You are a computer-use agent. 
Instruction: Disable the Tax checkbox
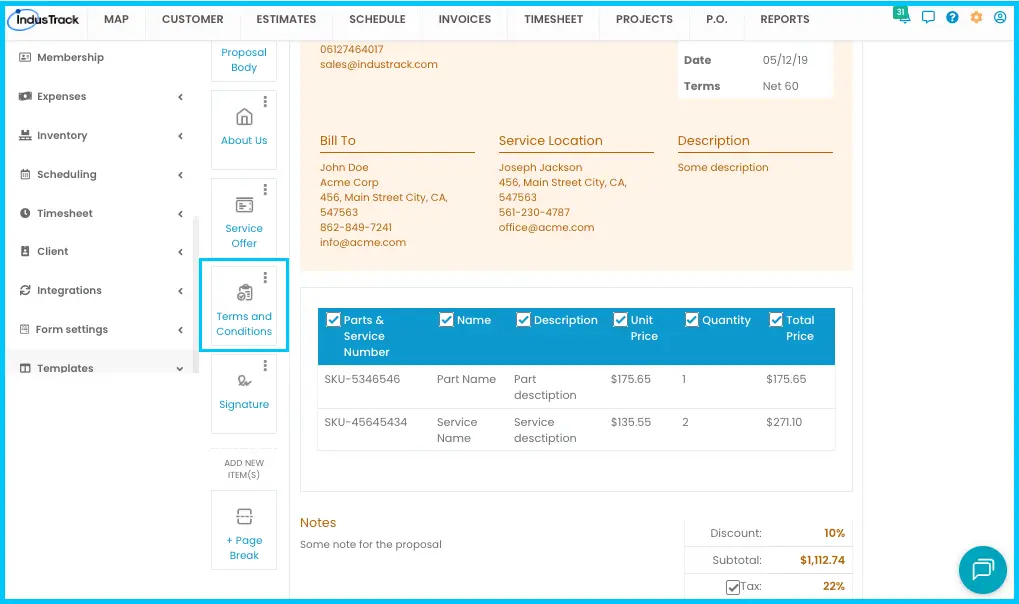tap(733, 587)
